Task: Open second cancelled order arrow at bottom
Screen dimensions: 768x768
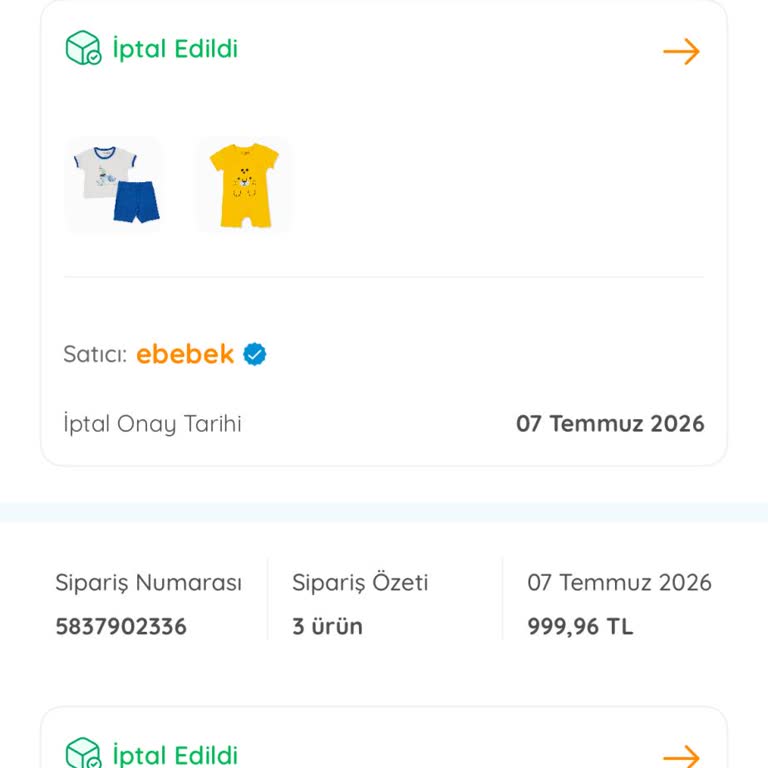Action: [x=681, y=757]
